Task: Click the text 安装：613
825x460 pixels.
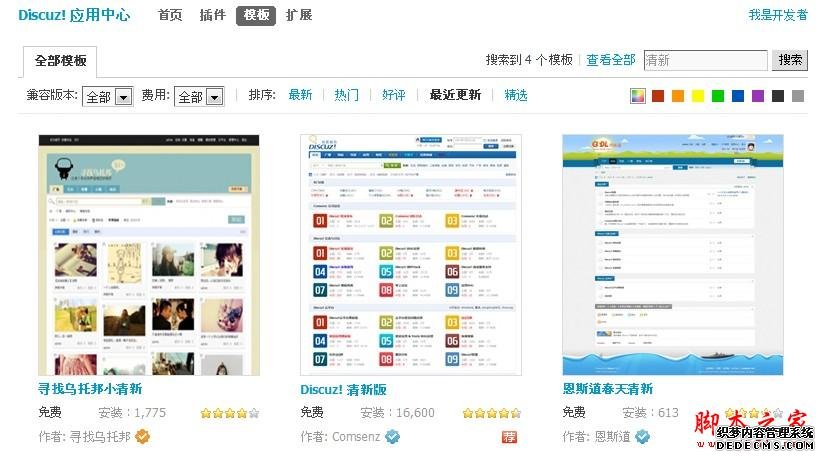Action: tap(650, 413)
